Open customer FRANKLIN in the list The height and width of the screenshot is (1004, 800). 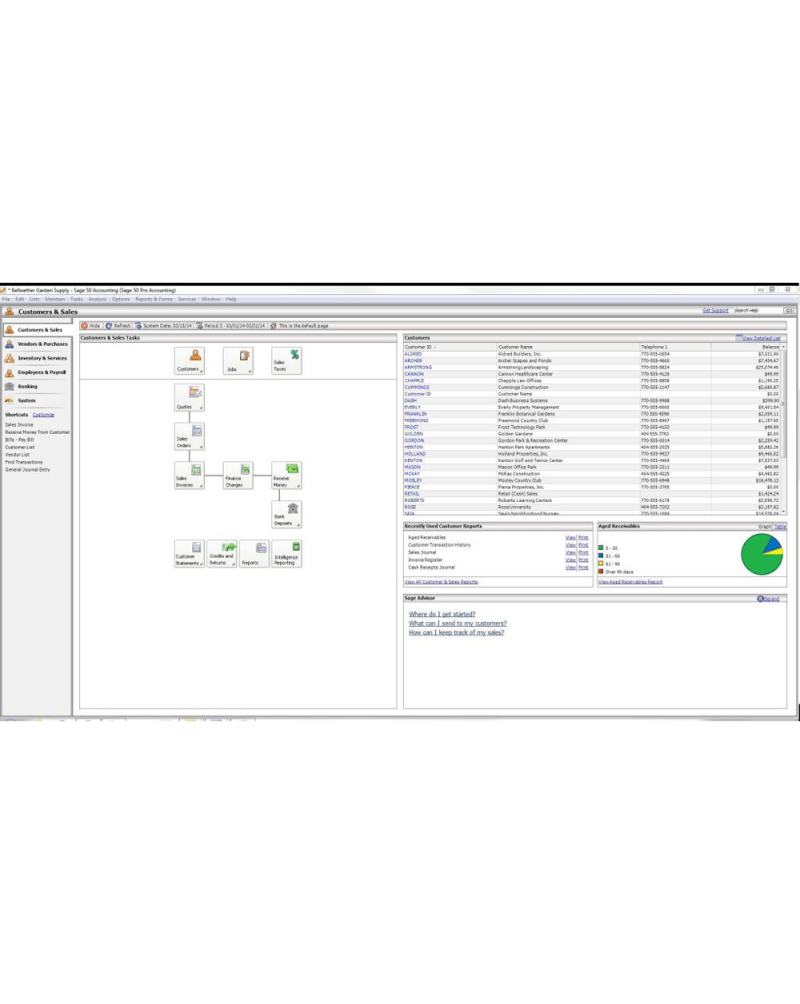416,414
